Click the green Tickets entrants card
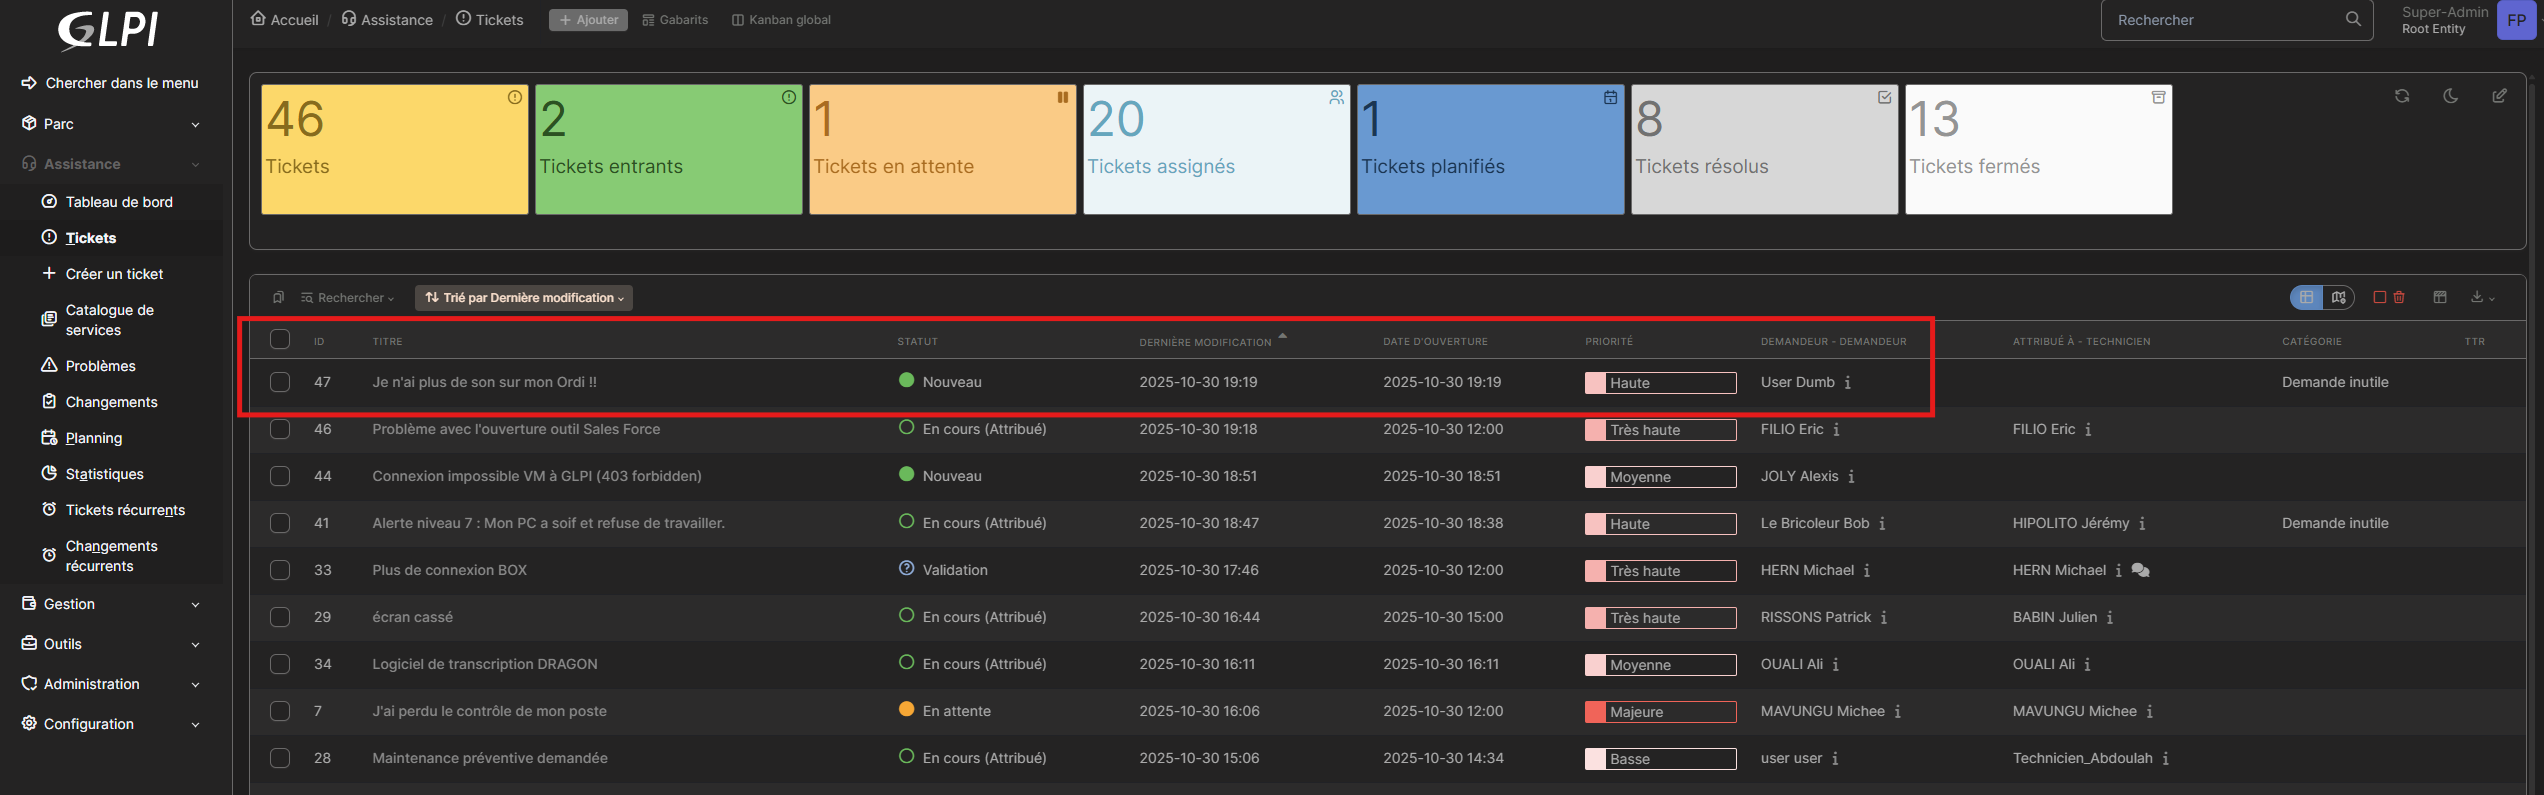 (668, 150)
